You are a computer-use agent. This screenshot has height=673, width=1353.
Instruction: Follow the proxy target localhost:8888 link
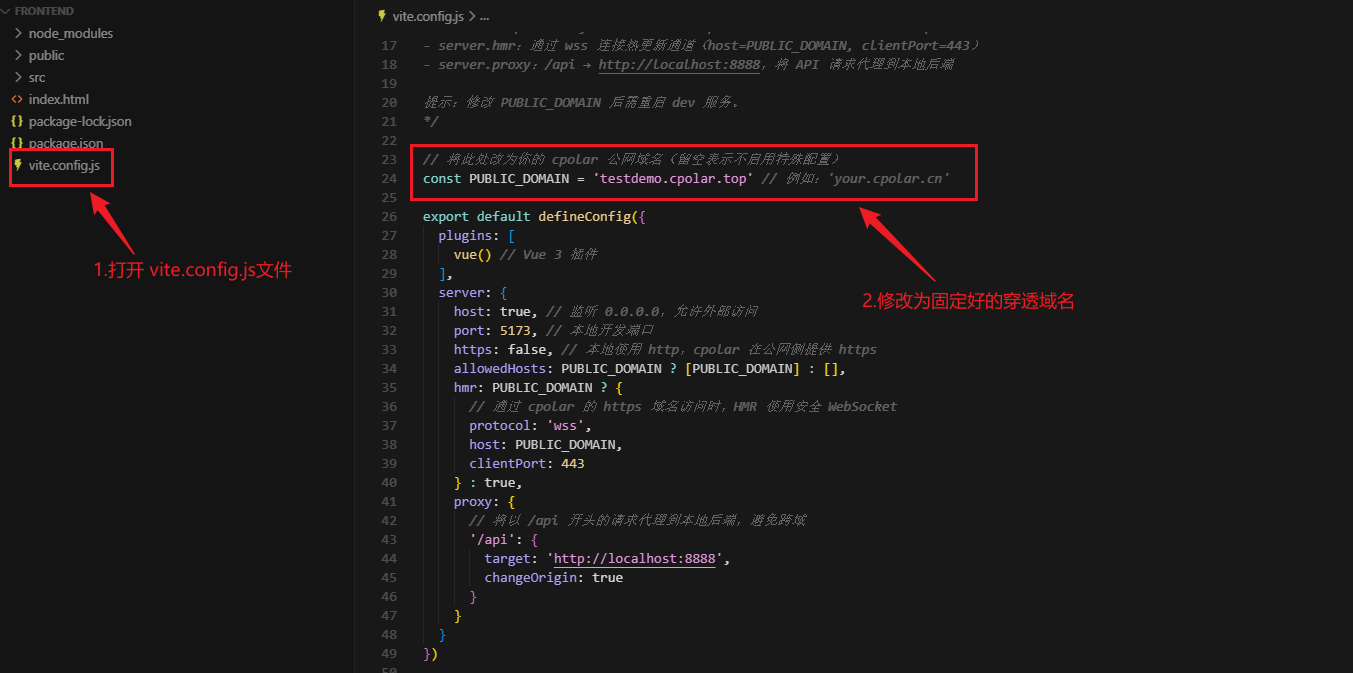(x=634, y=559)
